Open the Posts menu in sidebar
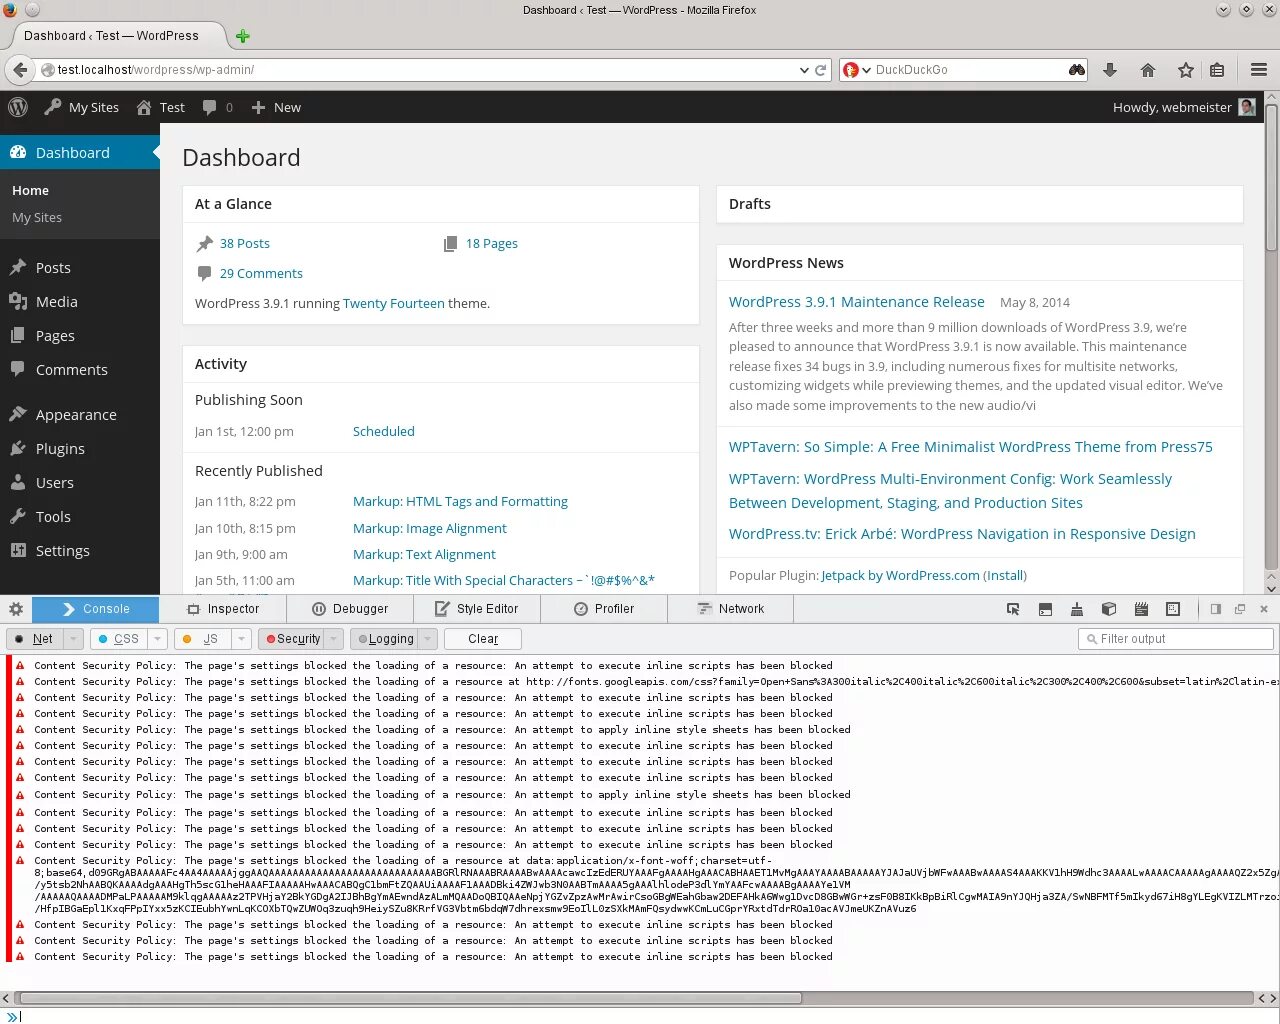The width and height of the screenshot is (1280, 1024). click(x=53, y=268)
